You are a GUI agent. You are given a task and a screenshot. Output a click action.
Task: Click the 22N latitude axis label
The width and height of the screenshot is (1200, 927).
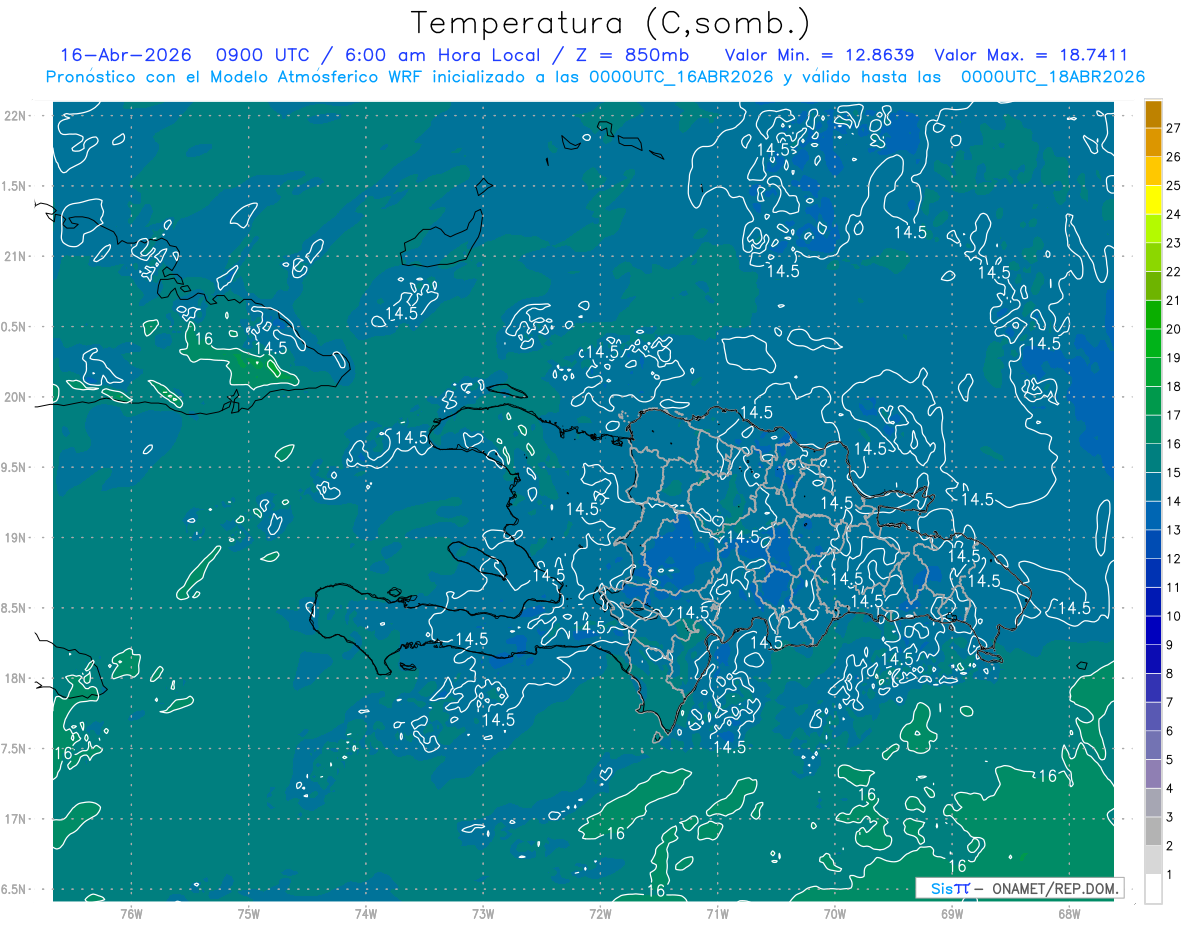coord(17,115)
